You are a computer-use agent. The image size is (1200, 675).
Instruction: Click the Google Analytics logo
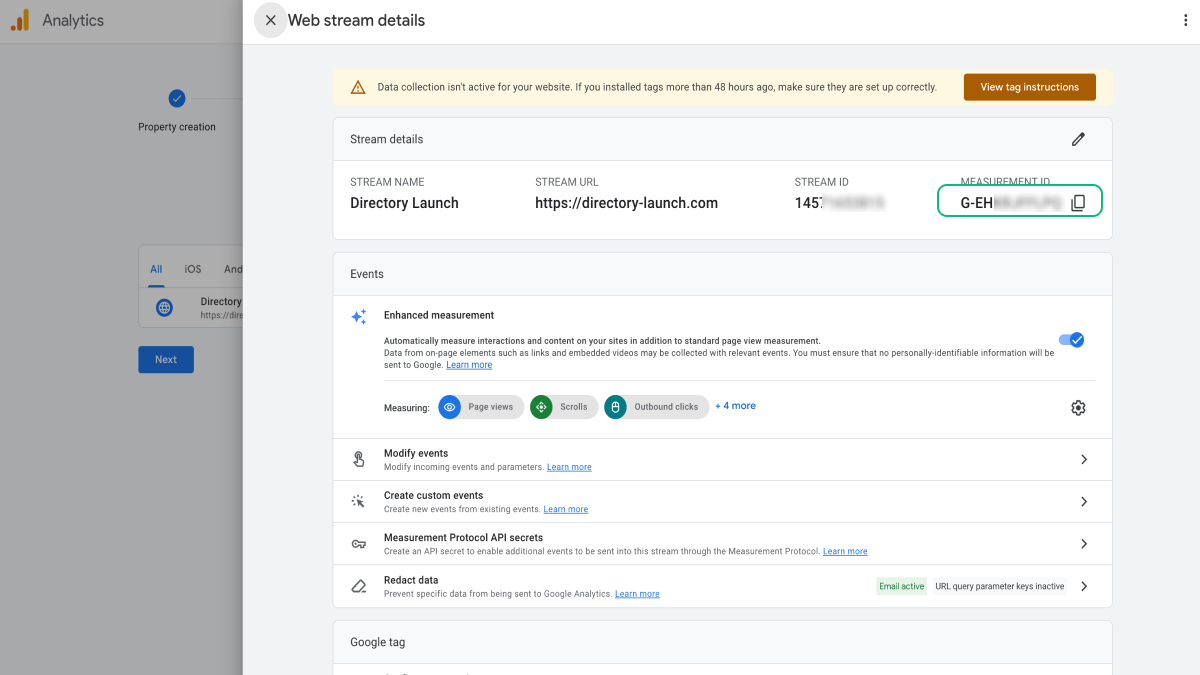[20, 20]
